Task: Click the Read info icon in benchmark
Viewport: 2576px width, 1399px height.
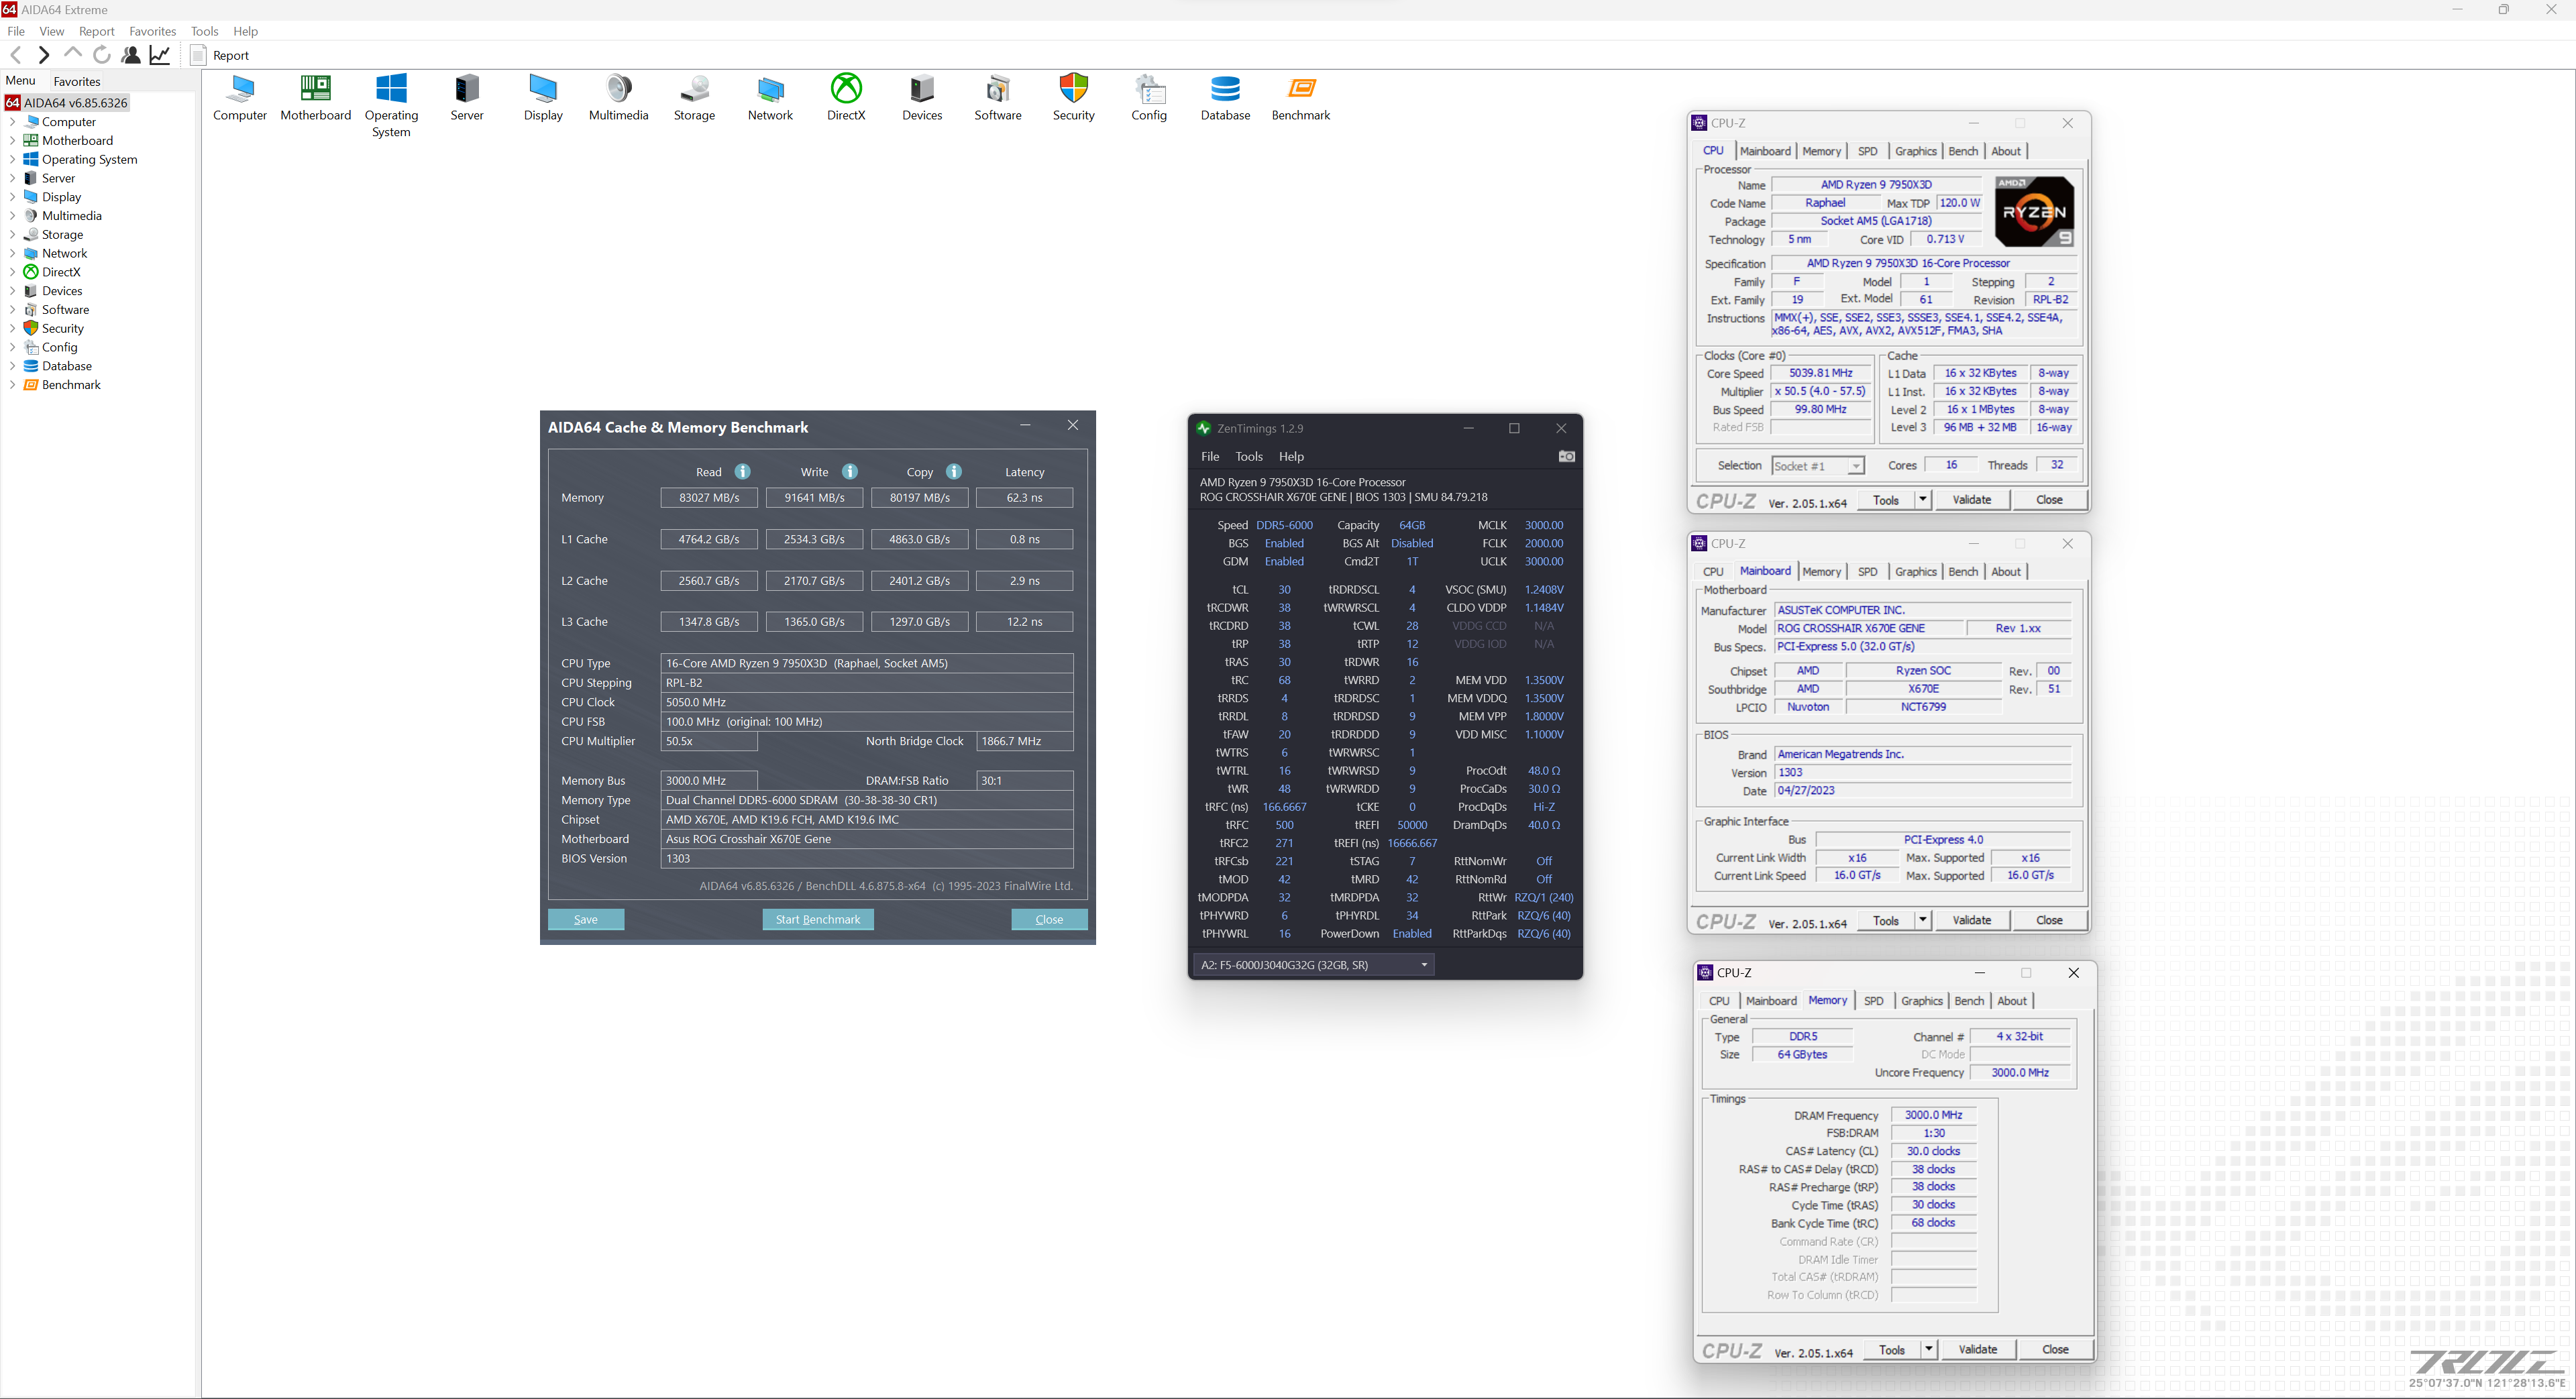Action: [743, 471]
